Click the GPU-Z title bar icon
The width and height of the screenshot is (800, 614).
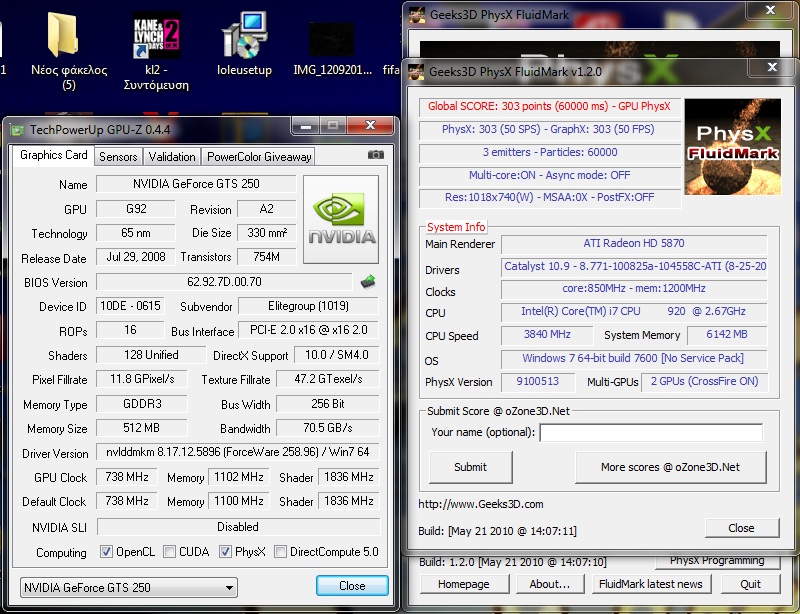[18, 130]
